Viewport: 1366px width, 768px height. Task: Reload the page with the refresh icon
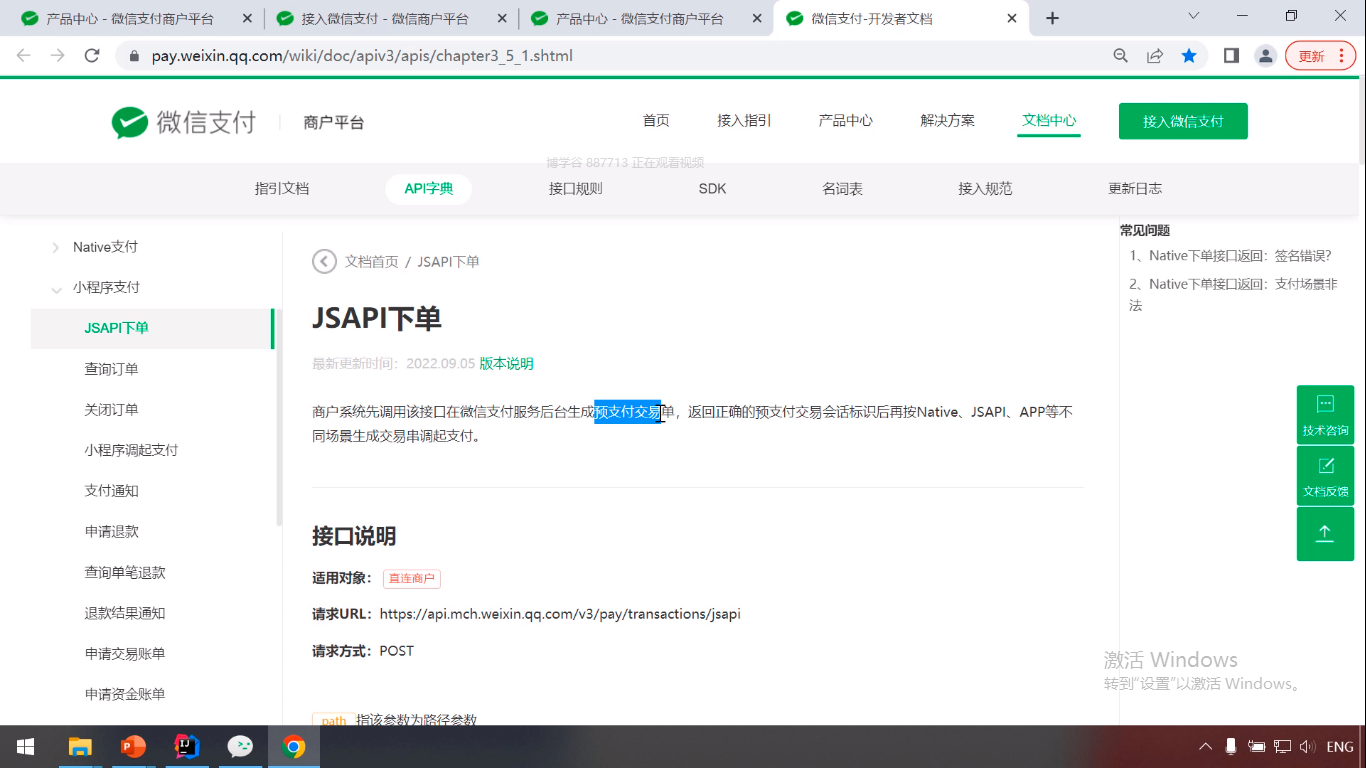(92, 56)
